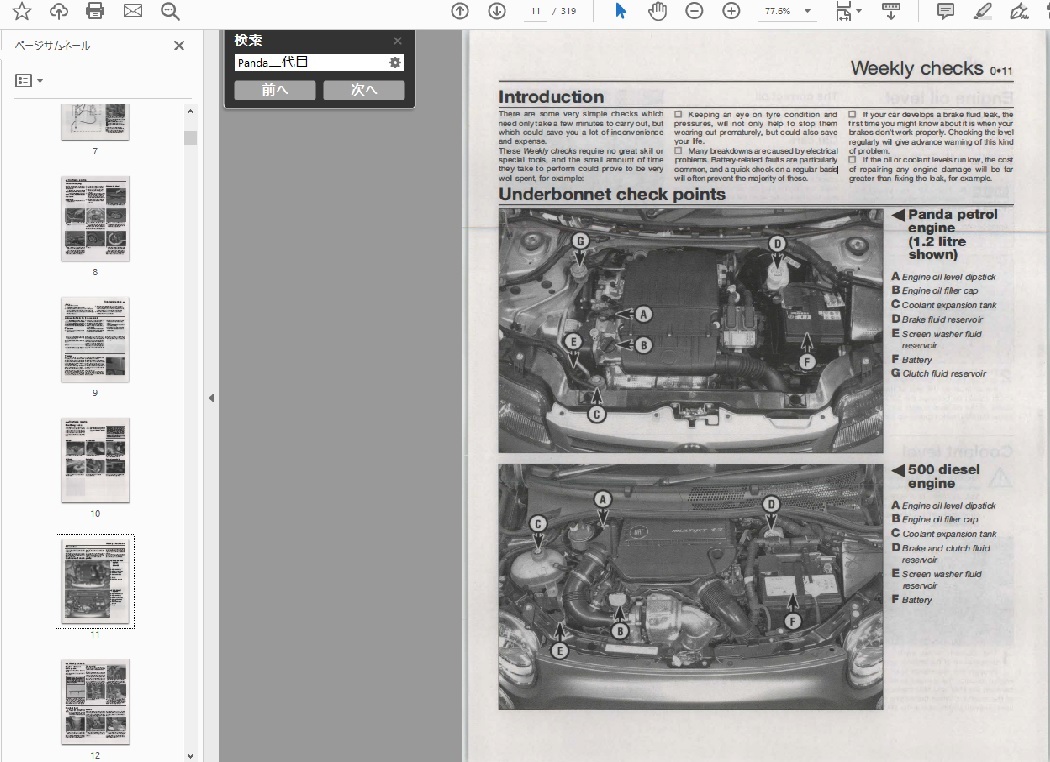The height and width of the screenshot is (762, 1050).
Task: Open search settings gear icon
Action: 395,62
